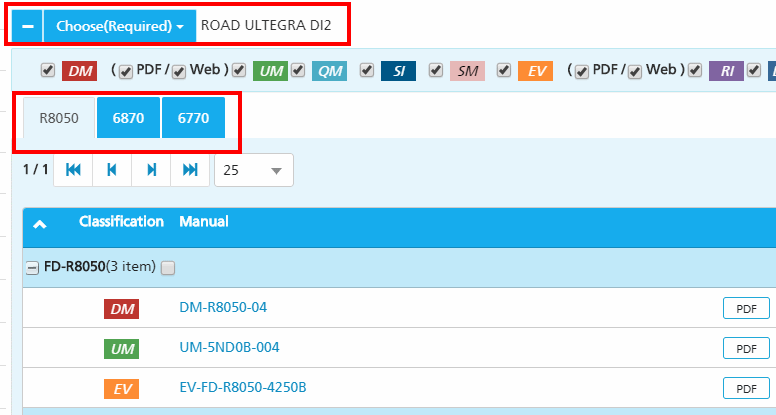Go to next page of results
The width and height of the screenshot is (776, 415).
(x=151, y=170)
